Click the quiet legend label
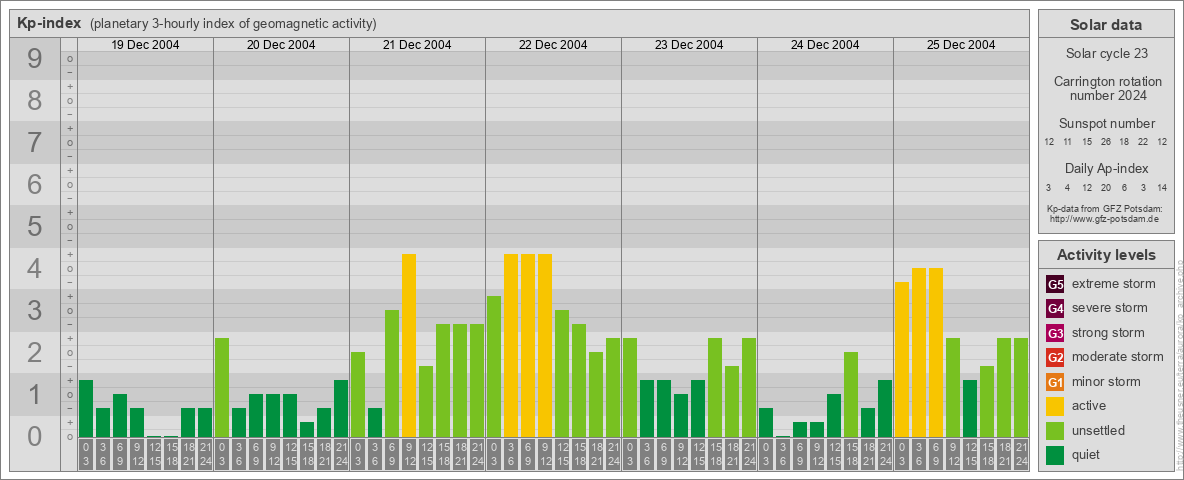The width and height of the screenshot is (1184, 480). tap(1087, 454)
